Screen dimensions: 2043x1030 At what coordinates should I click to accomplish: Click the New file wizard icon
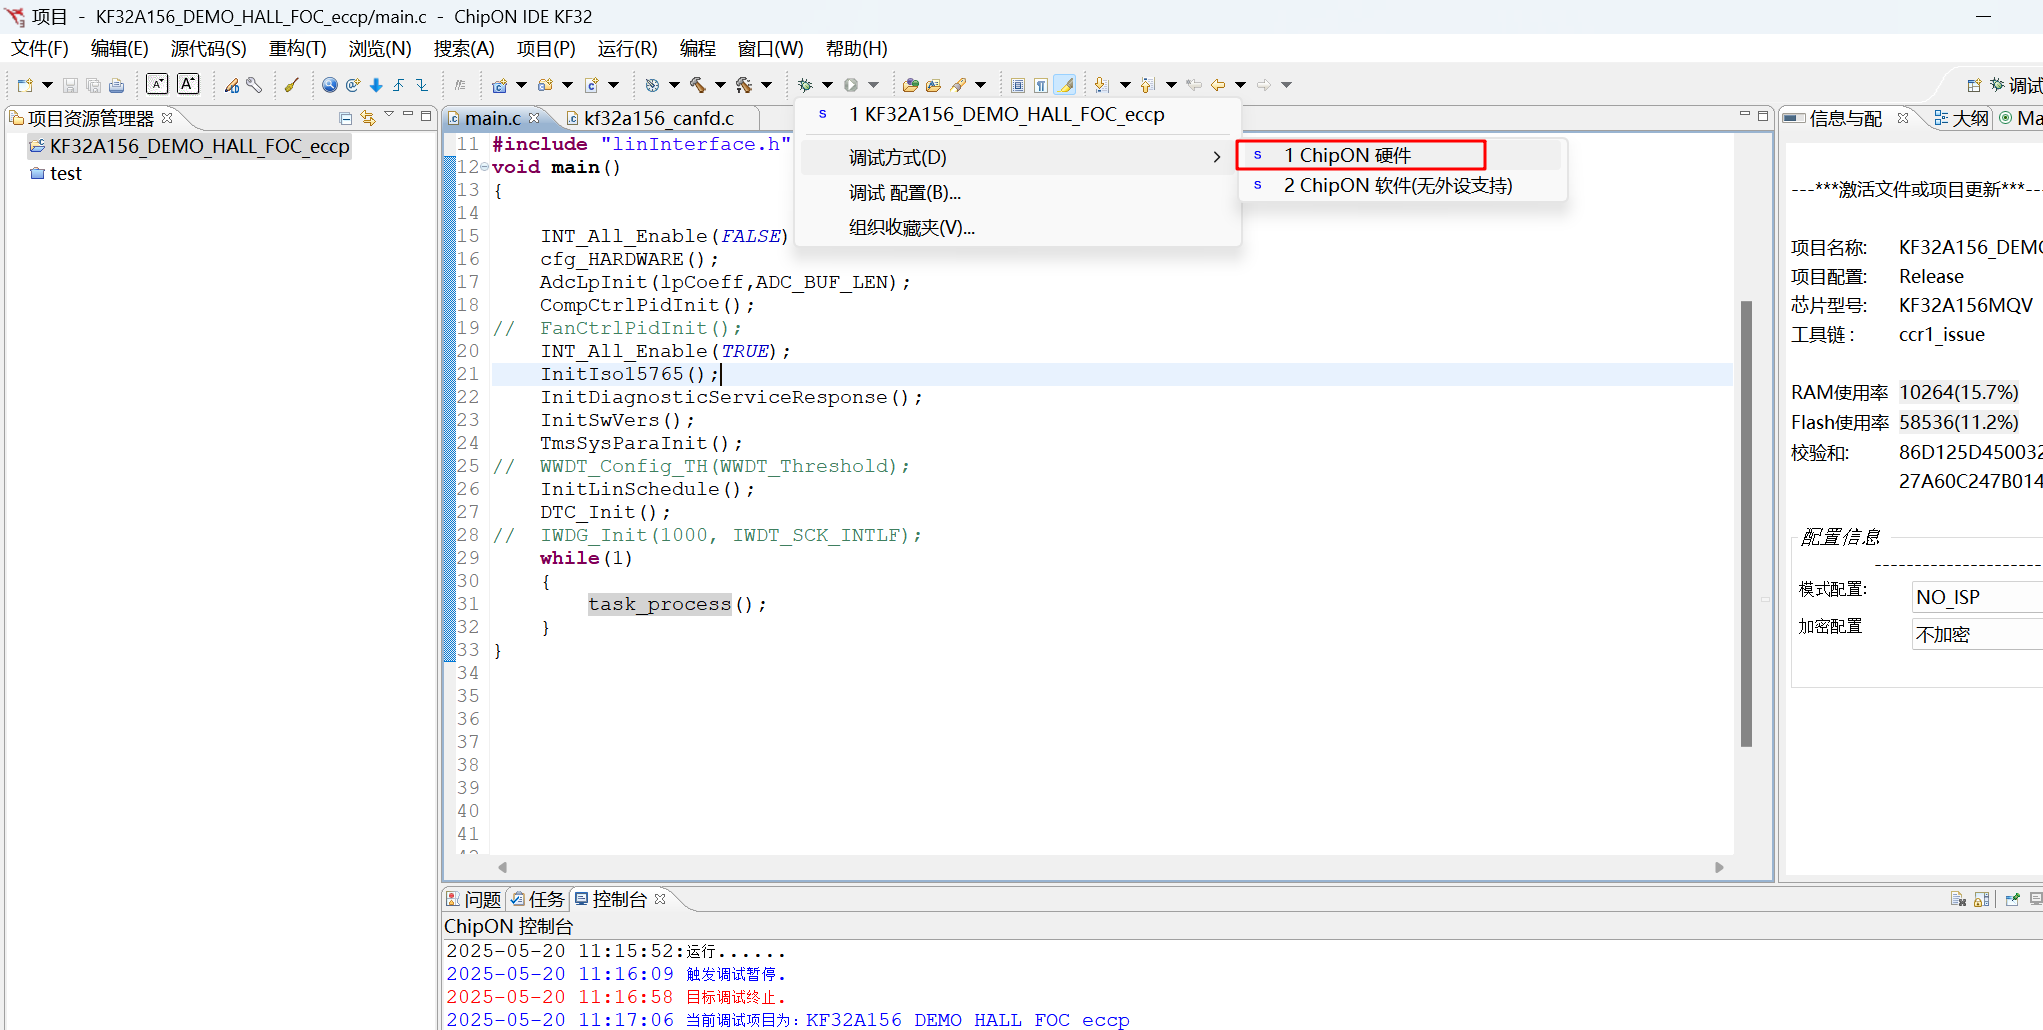click(25, 85)
